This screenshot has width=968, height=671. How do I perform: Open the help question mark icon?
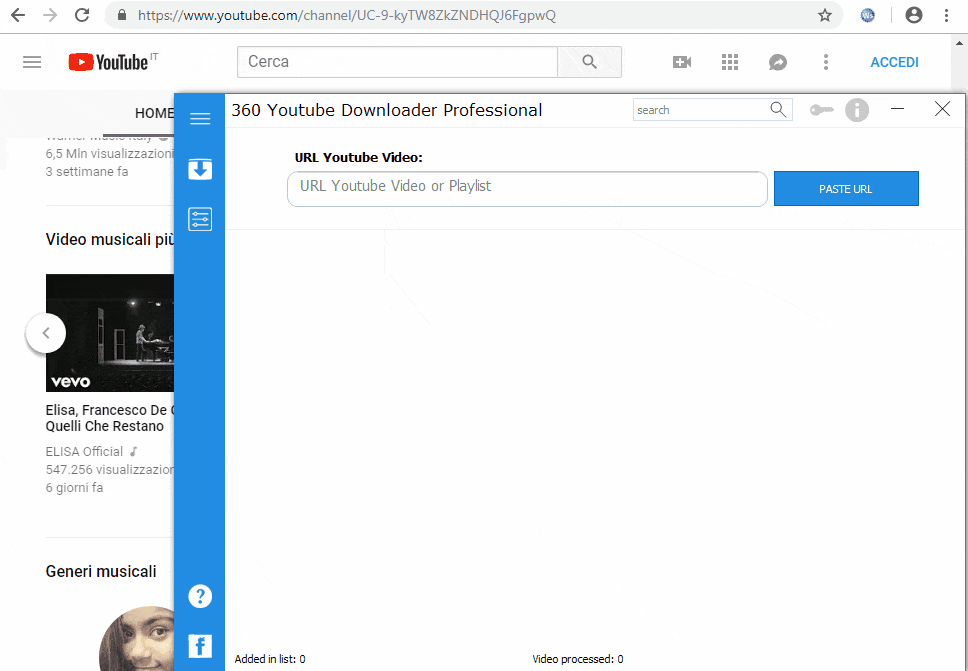coord(200,596)
